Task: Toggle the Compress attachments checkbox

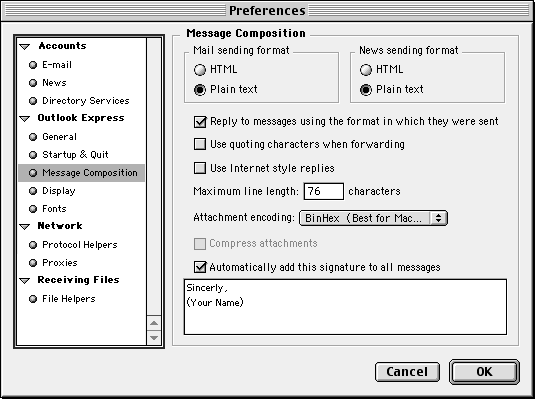Action: point(200,244)
